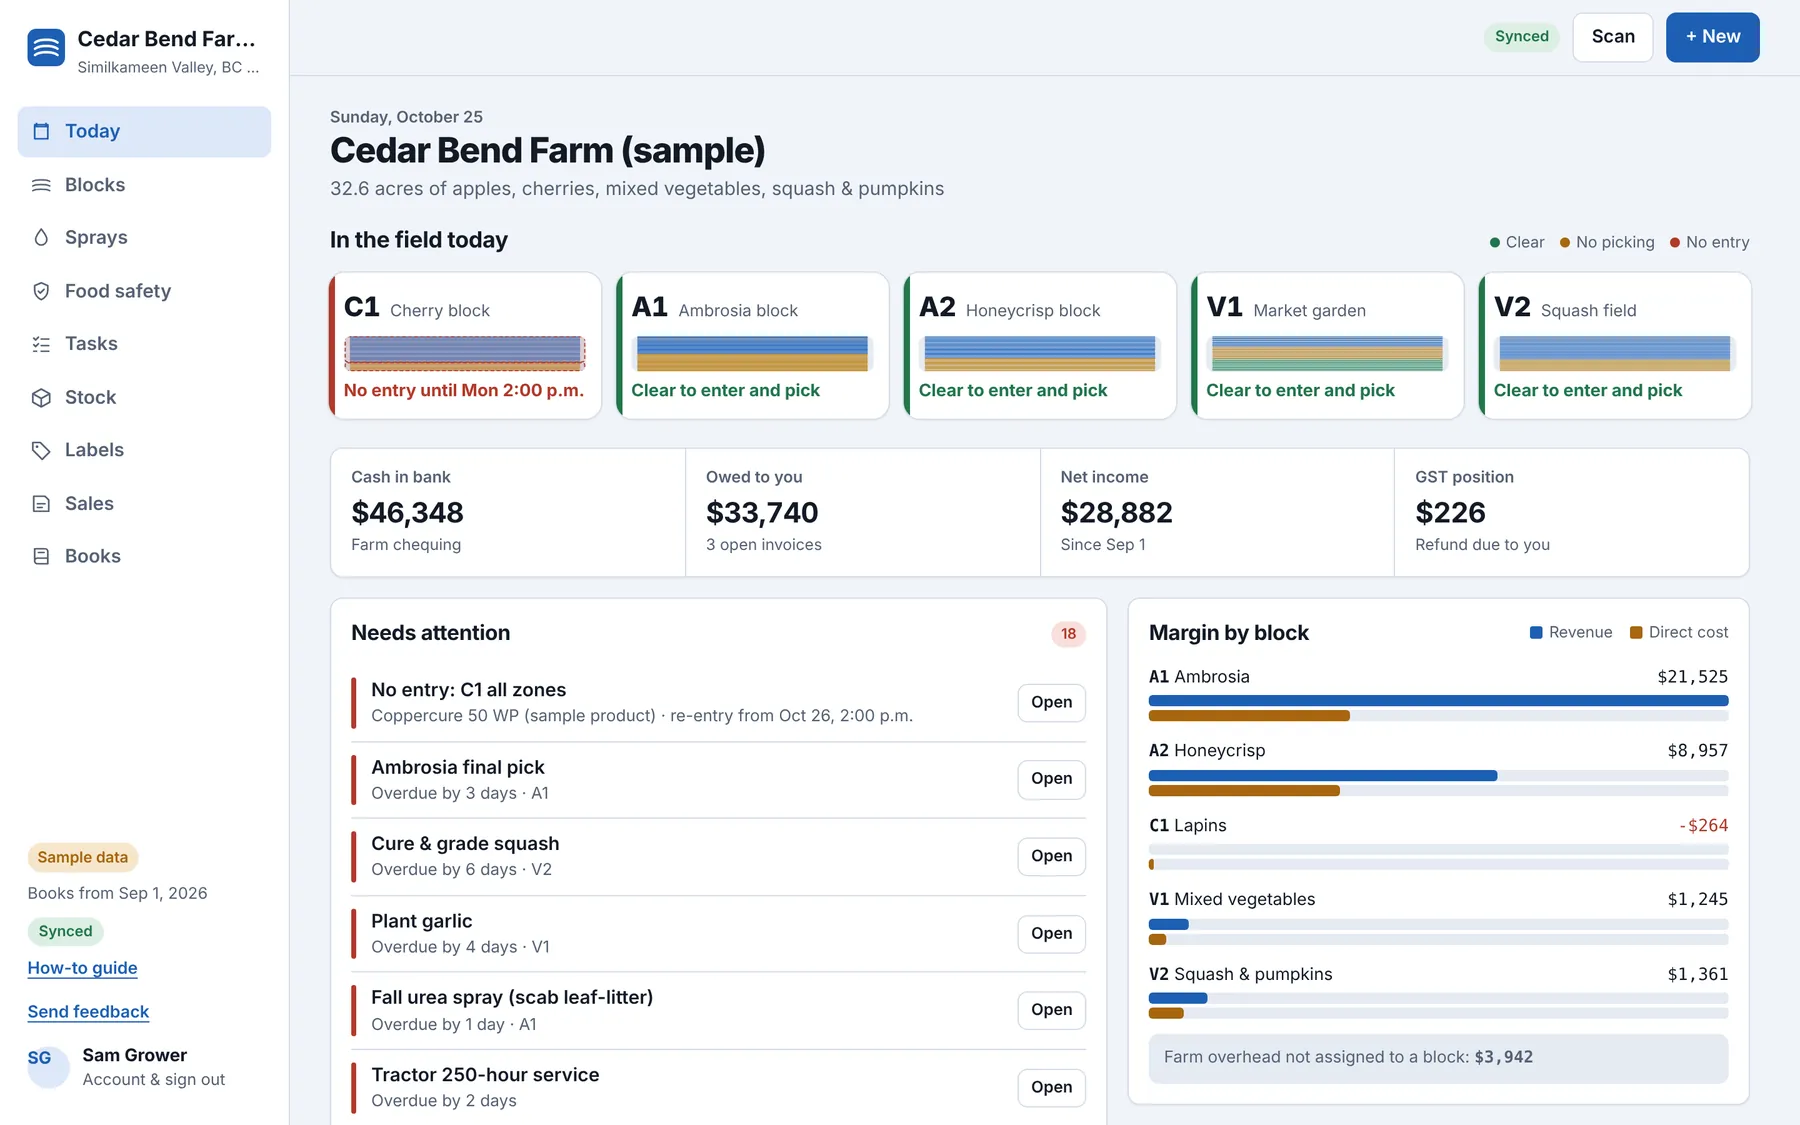
Task: Click the + New button
Action: [1713, 37]
